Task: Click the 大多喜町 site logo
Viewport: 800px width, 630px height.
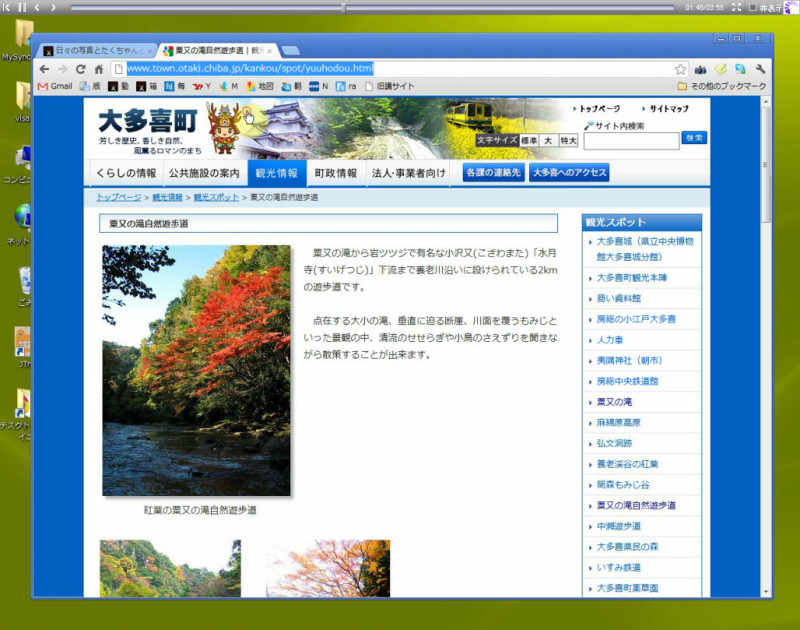Action: (148, 121)
